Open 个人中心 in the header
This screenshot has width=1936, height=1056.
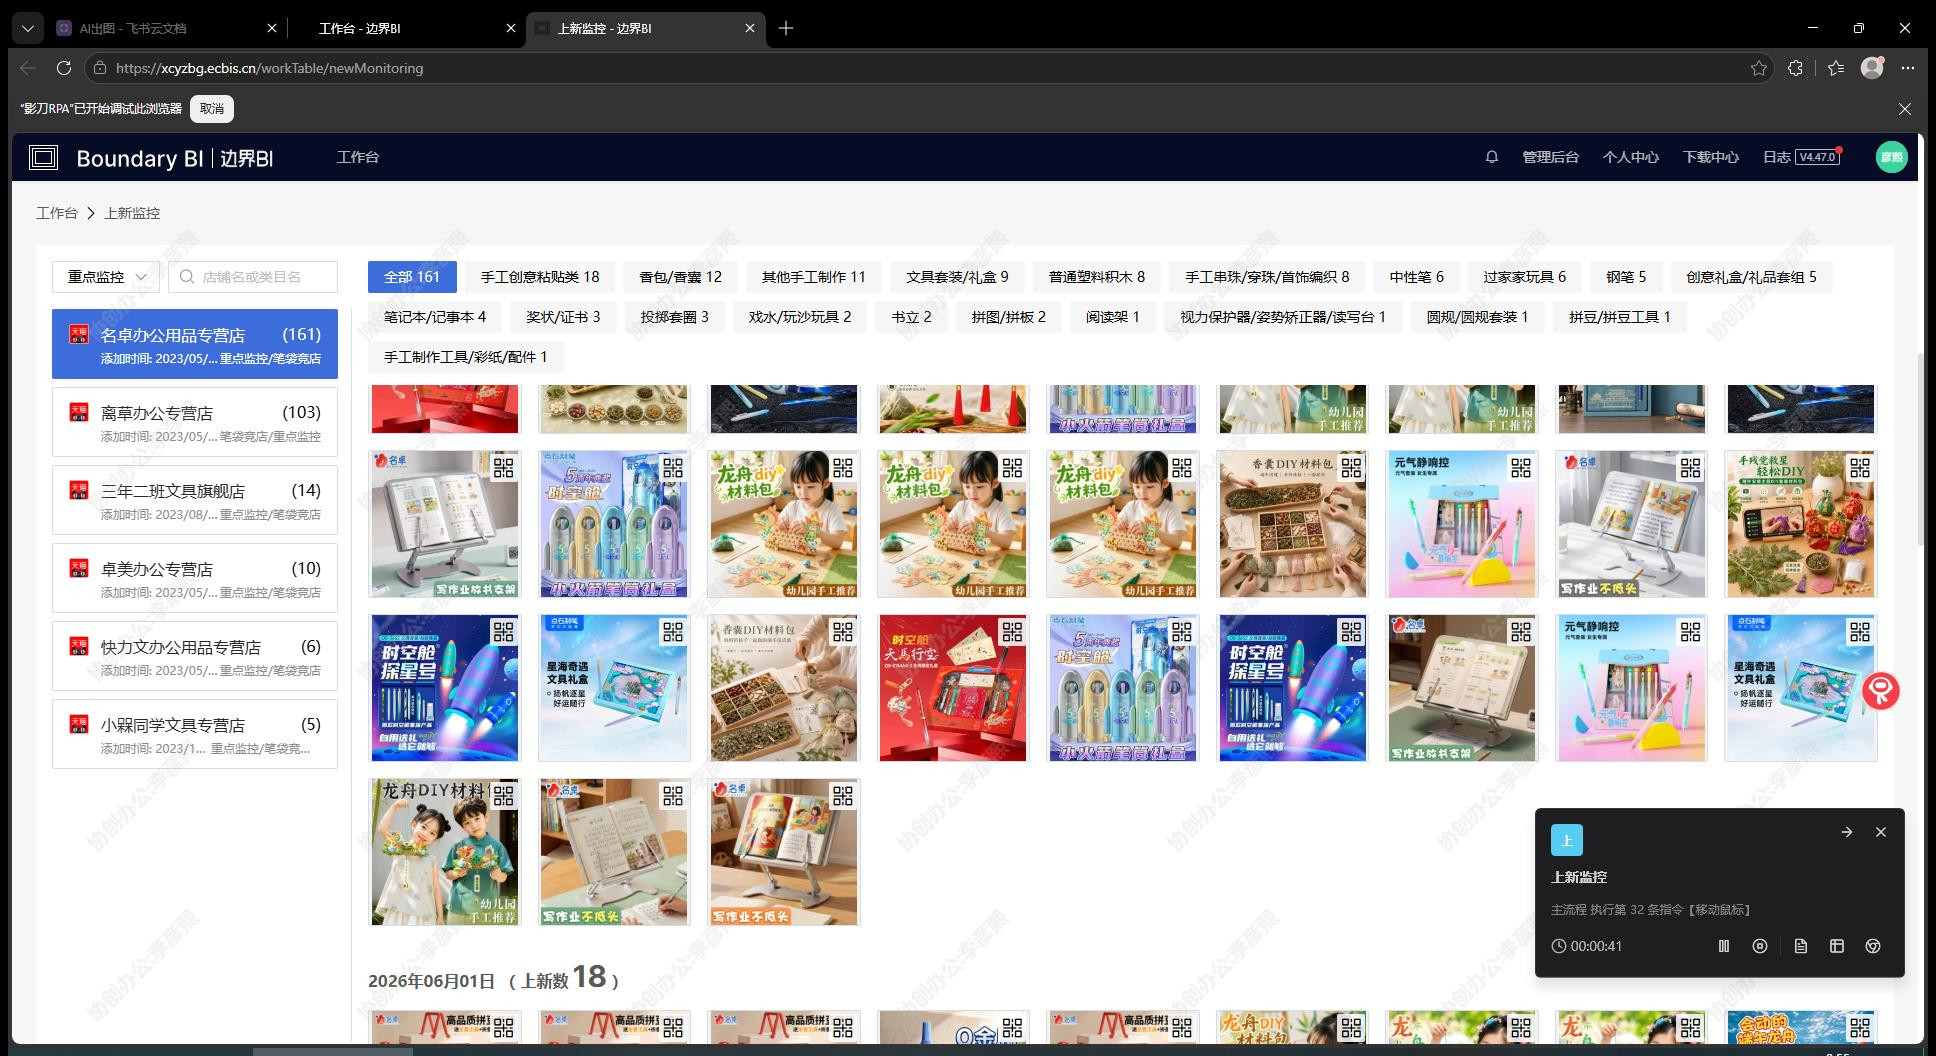[1631, 157]
